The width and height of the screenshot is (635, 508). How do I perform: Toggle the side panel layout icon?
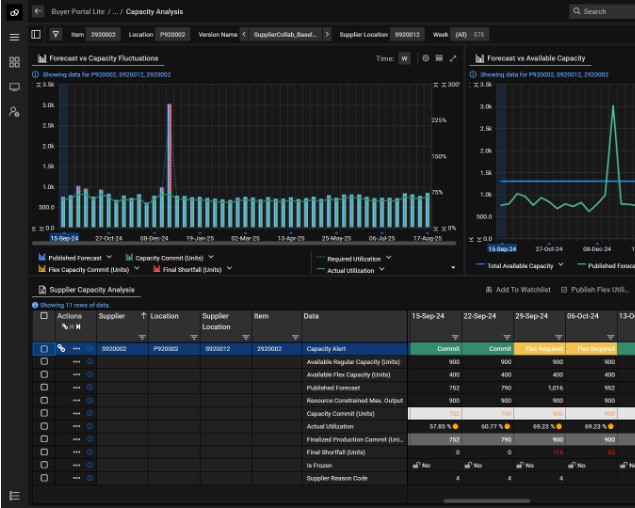click(x=37, y=34)
